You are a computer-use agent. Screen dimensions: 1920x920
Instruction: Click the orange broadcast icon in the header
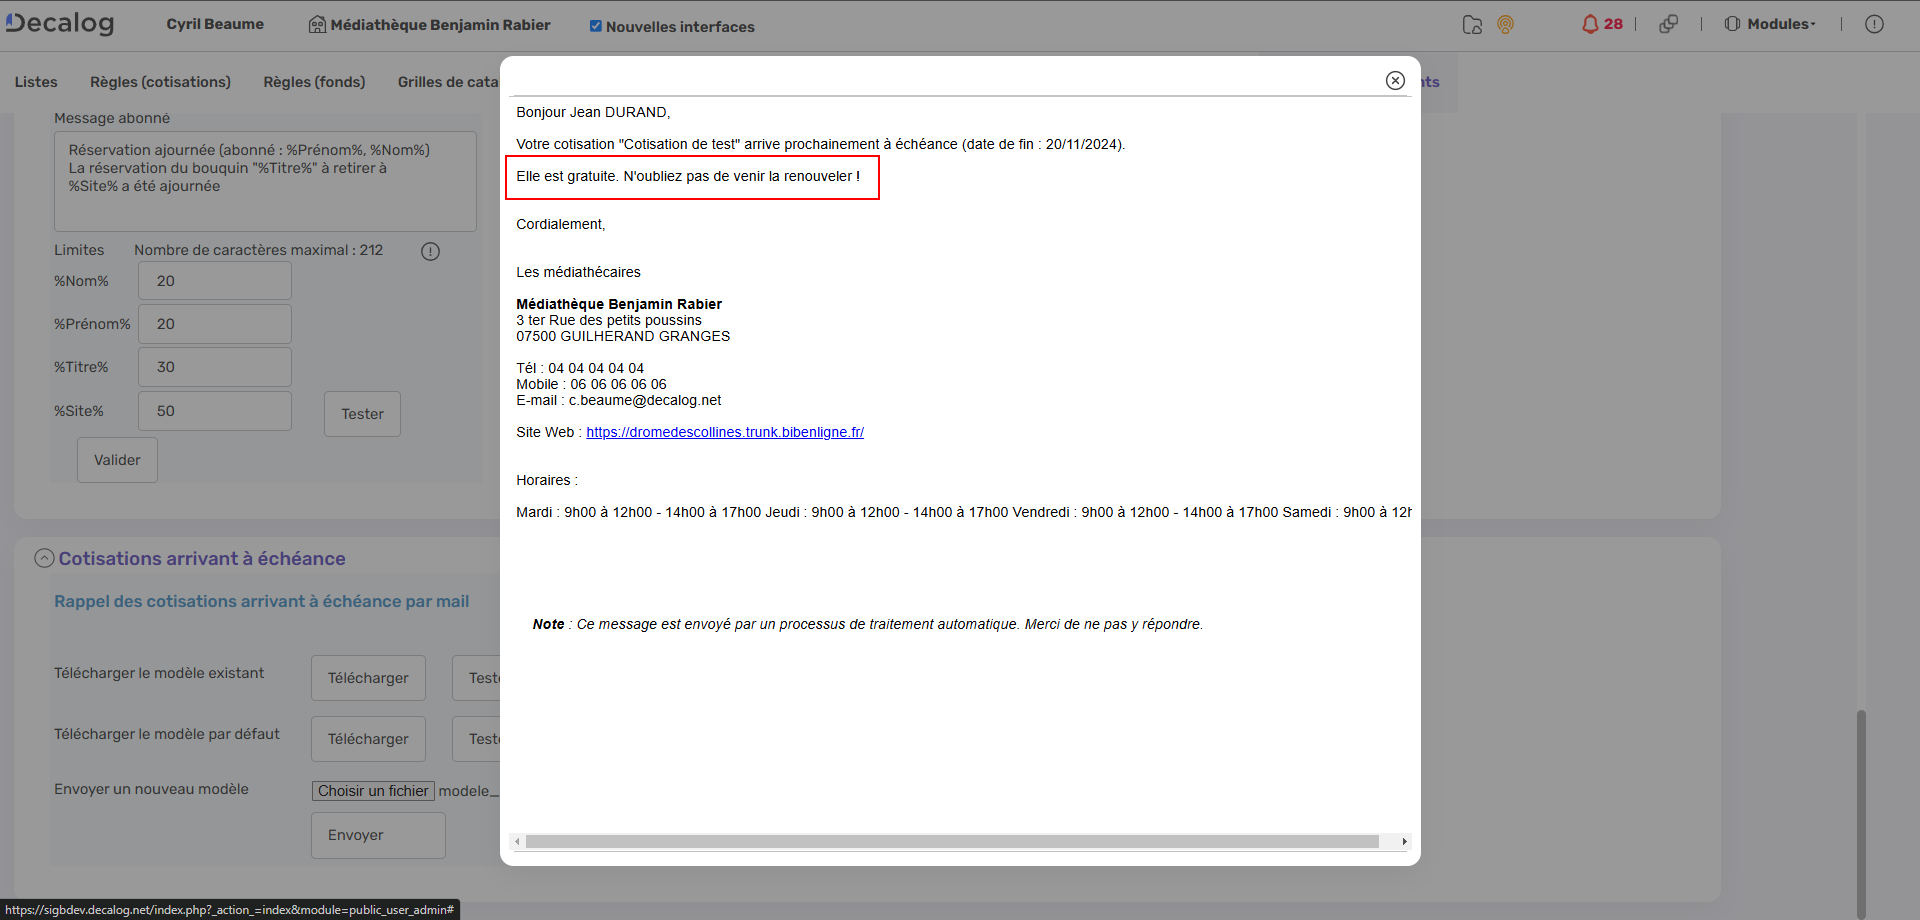(1506, 25)
